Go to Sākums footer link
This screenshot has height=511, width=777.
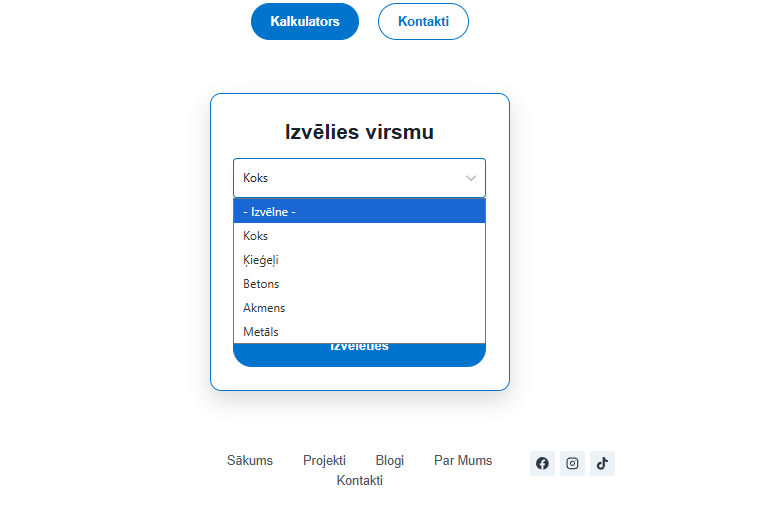[250, 461]
